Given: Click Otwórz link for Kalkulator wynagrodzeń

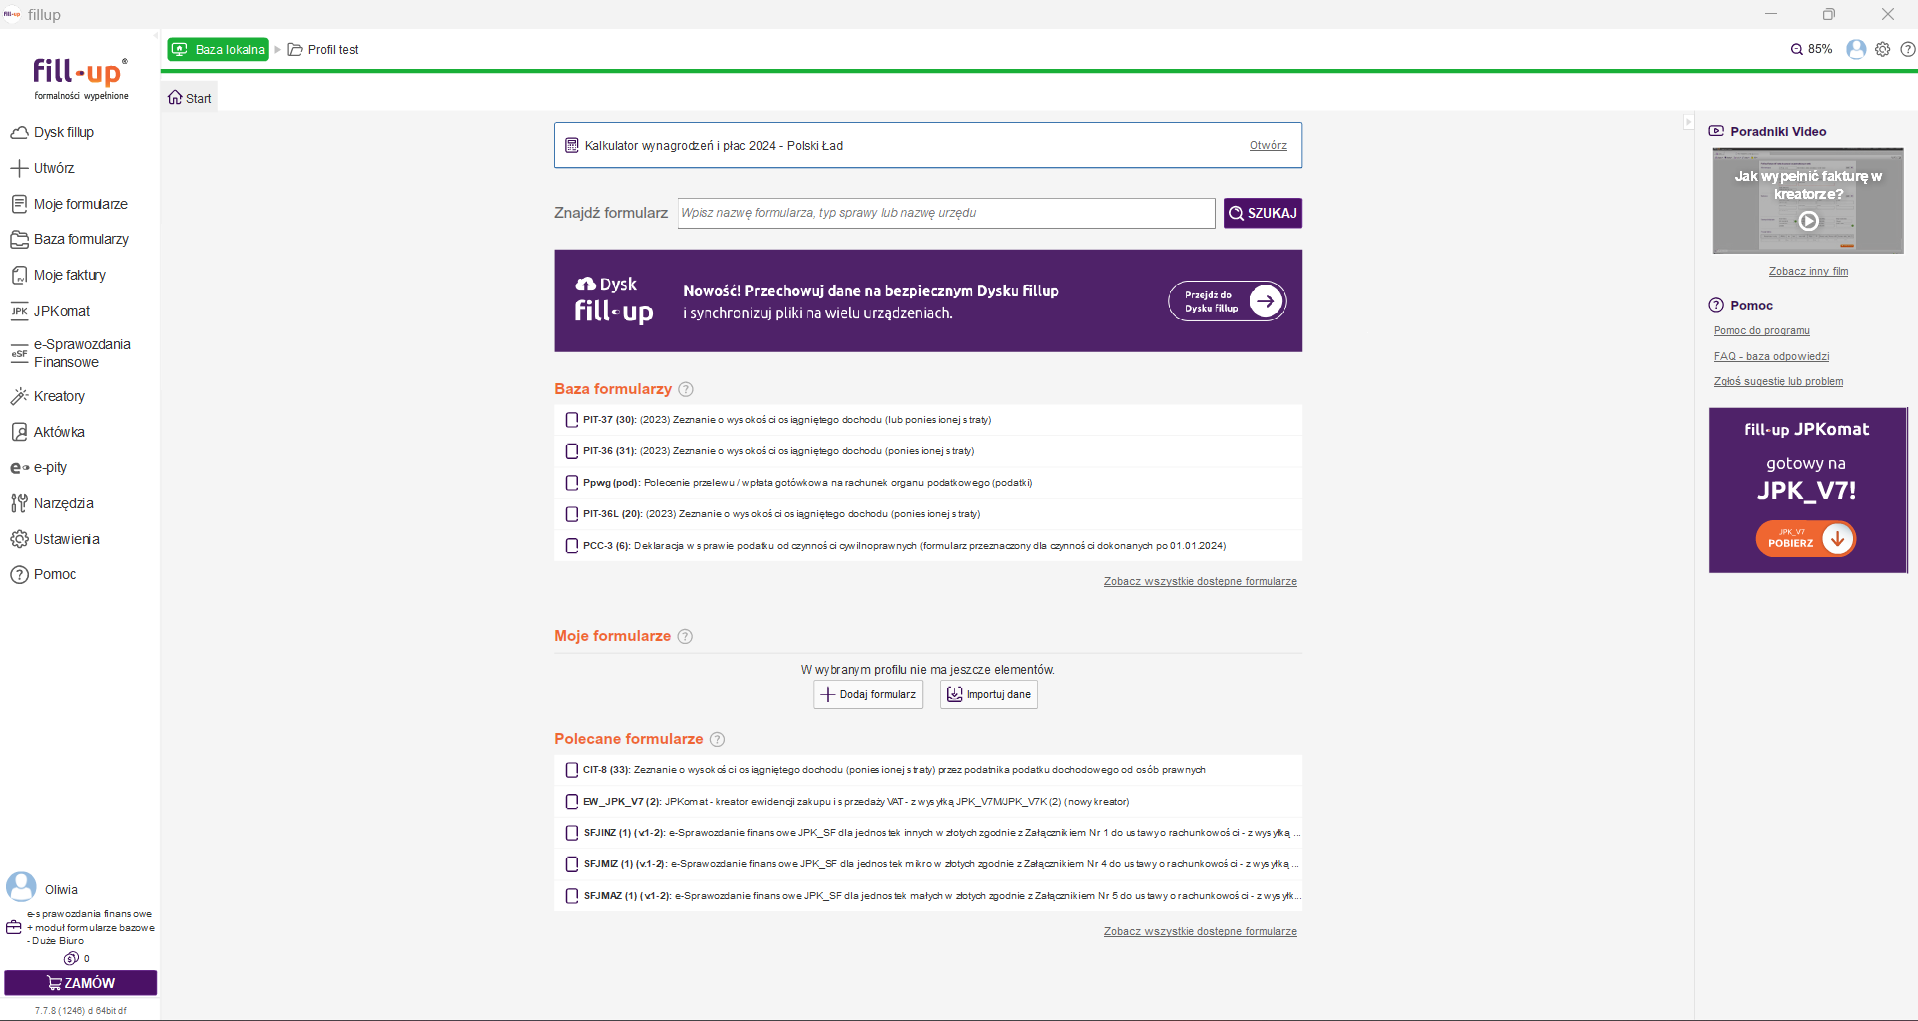Looking at the screenshot, I should tap(1268, 145).
